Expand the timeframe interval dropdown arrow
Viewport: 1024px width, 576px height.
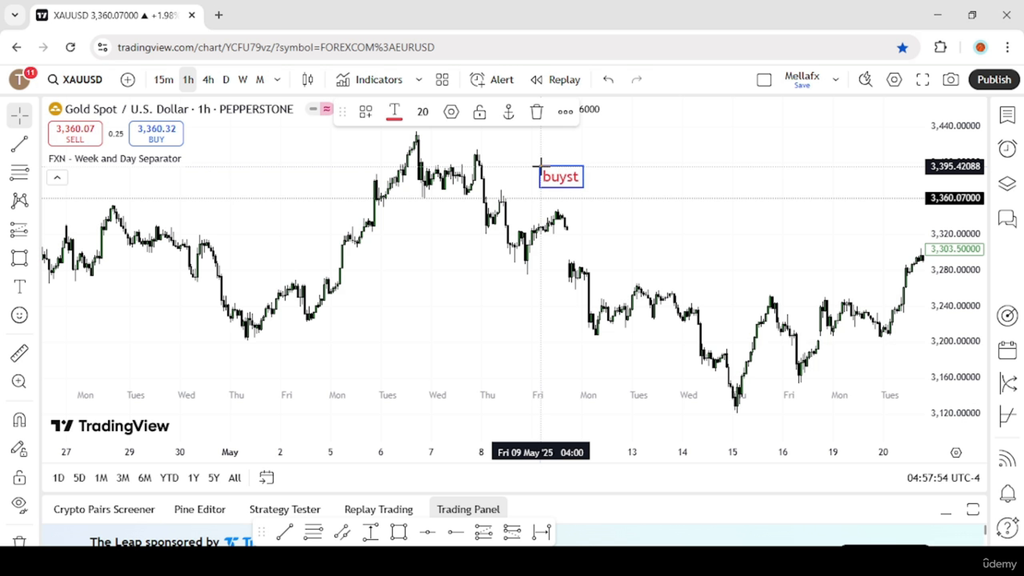point(278,80)
